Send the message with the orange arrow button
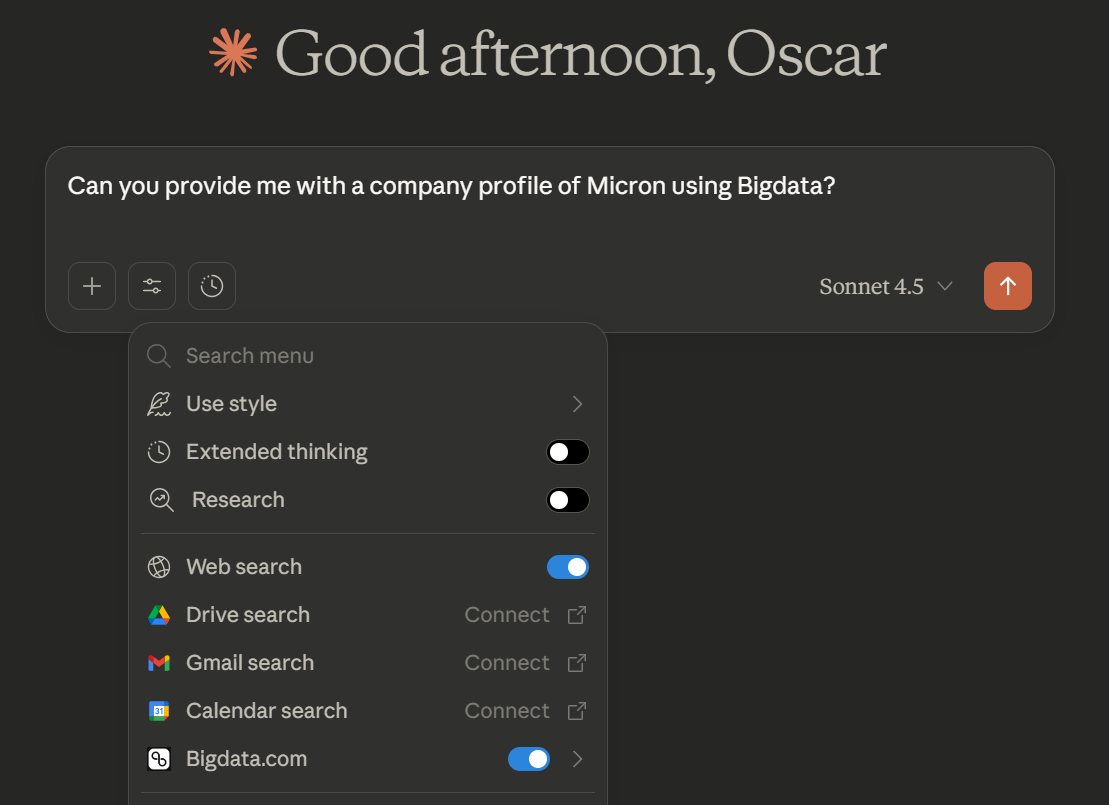 (1008, 286)
